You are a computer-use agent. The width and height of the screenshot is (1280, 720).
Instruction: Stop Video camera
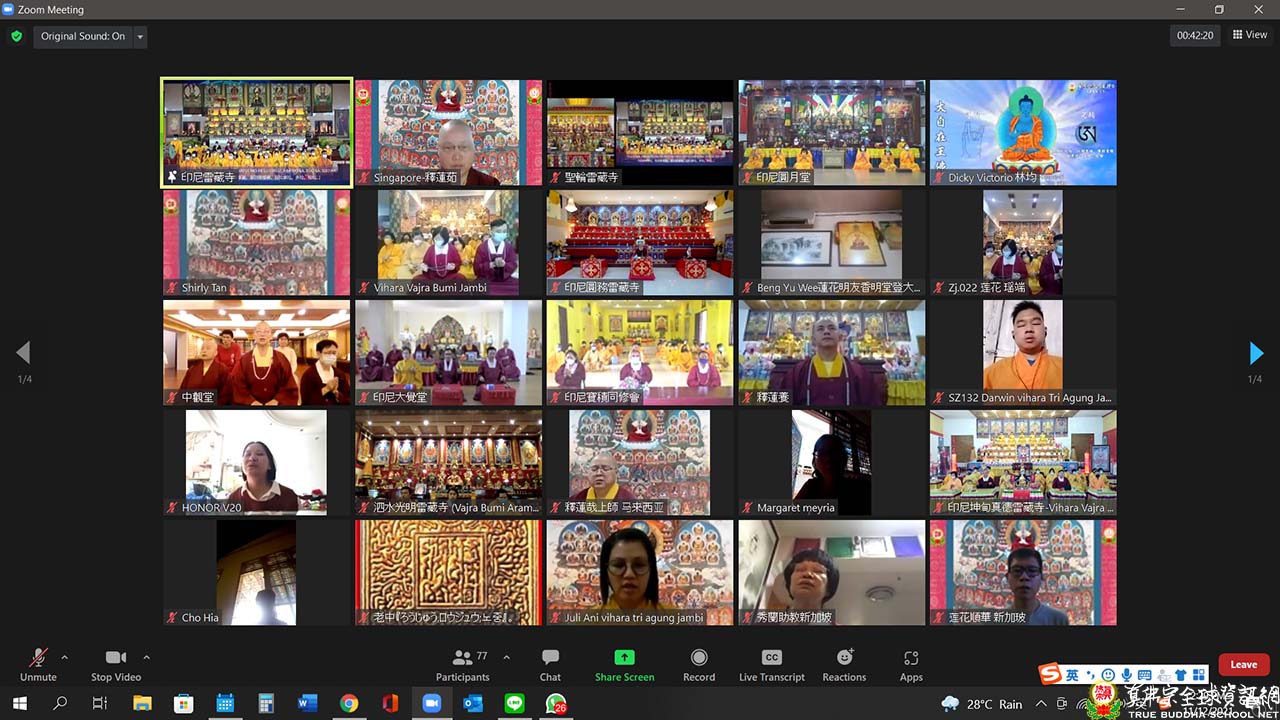(x=116, y=664)
